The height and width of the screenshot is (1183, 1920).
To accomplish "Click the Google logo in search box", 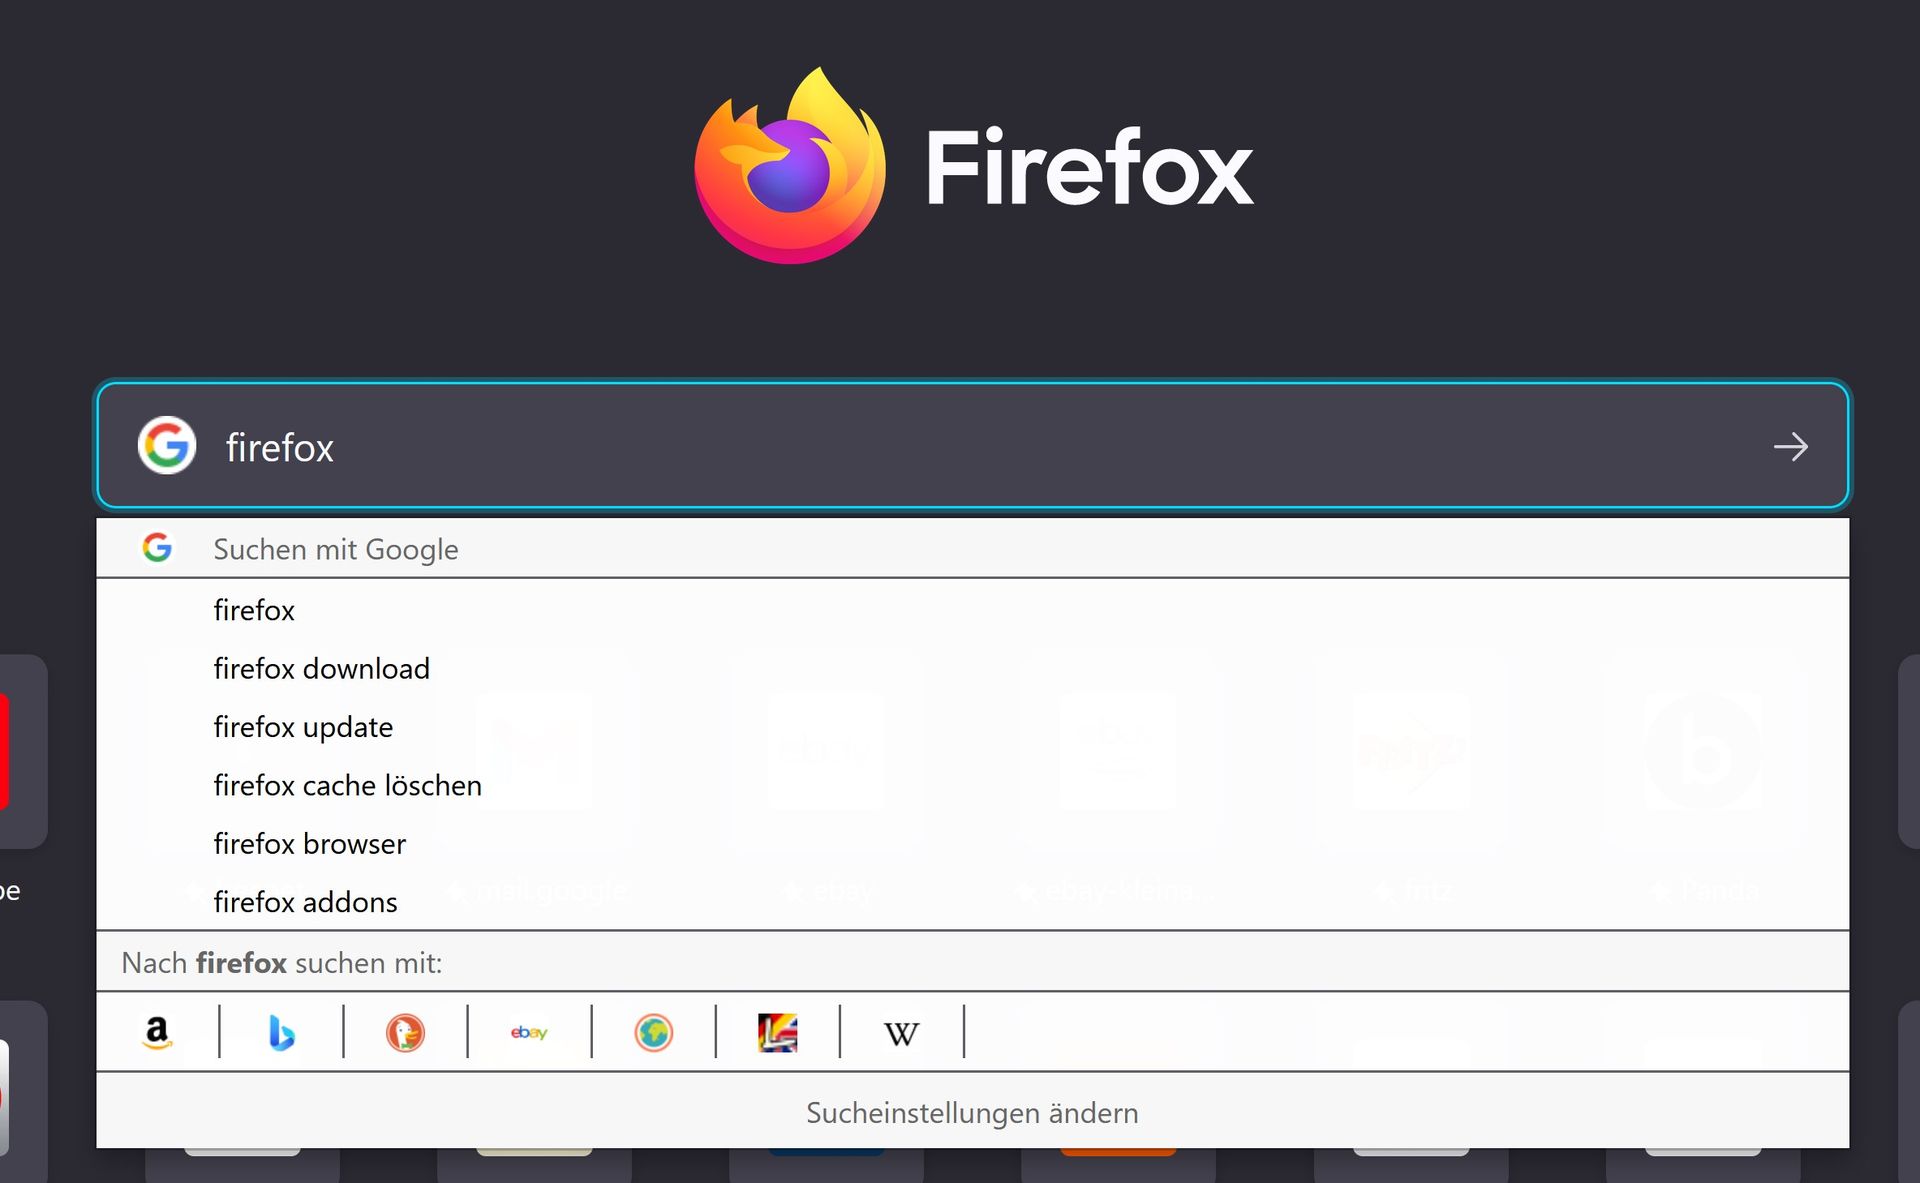I will (x=167, y=445).
